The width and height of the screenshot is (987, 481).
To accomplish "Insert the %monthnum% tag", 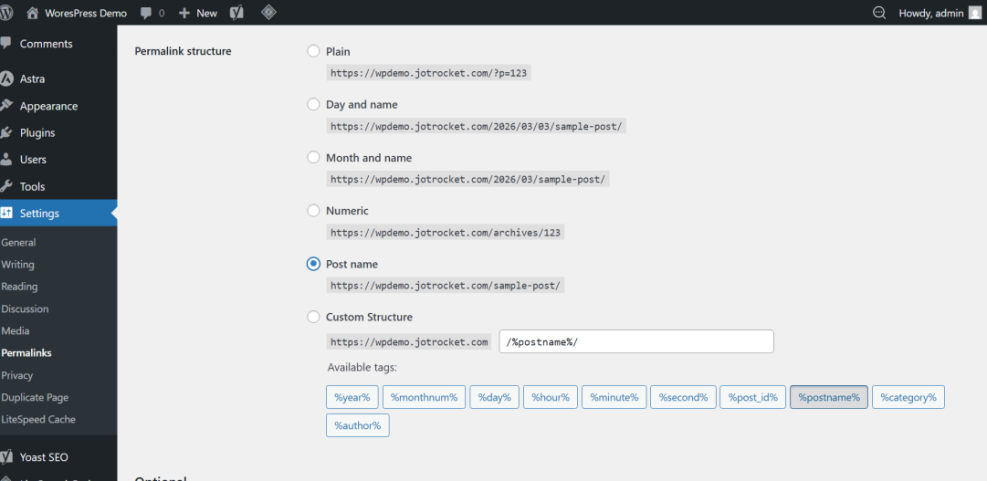I will [x=424, y=397].
